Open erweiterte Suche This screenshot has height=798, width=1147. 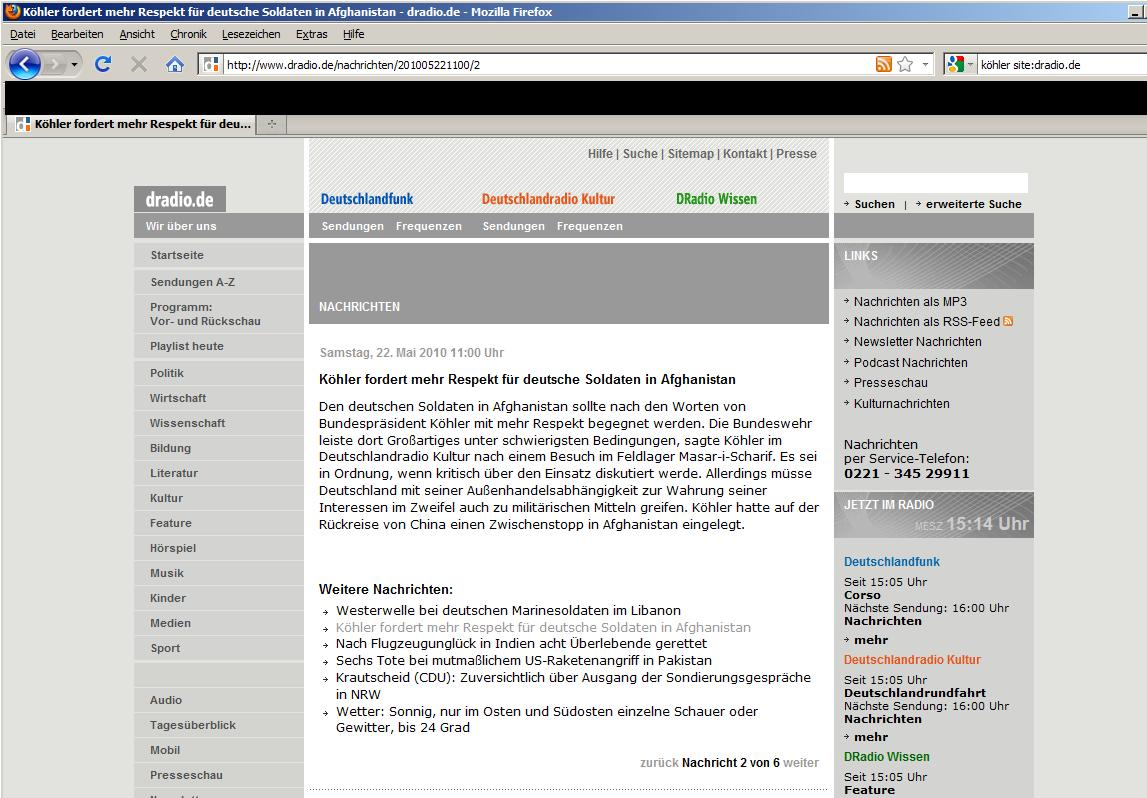pos(974,204)
